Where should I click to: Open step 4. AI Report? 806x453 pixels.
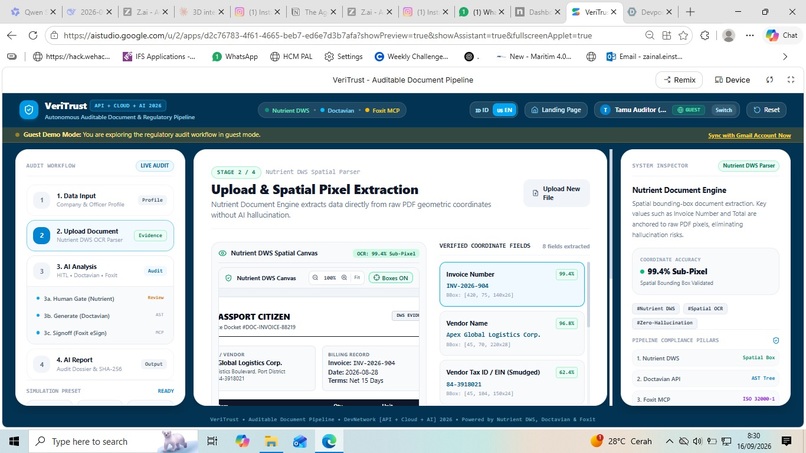[100, 364]
